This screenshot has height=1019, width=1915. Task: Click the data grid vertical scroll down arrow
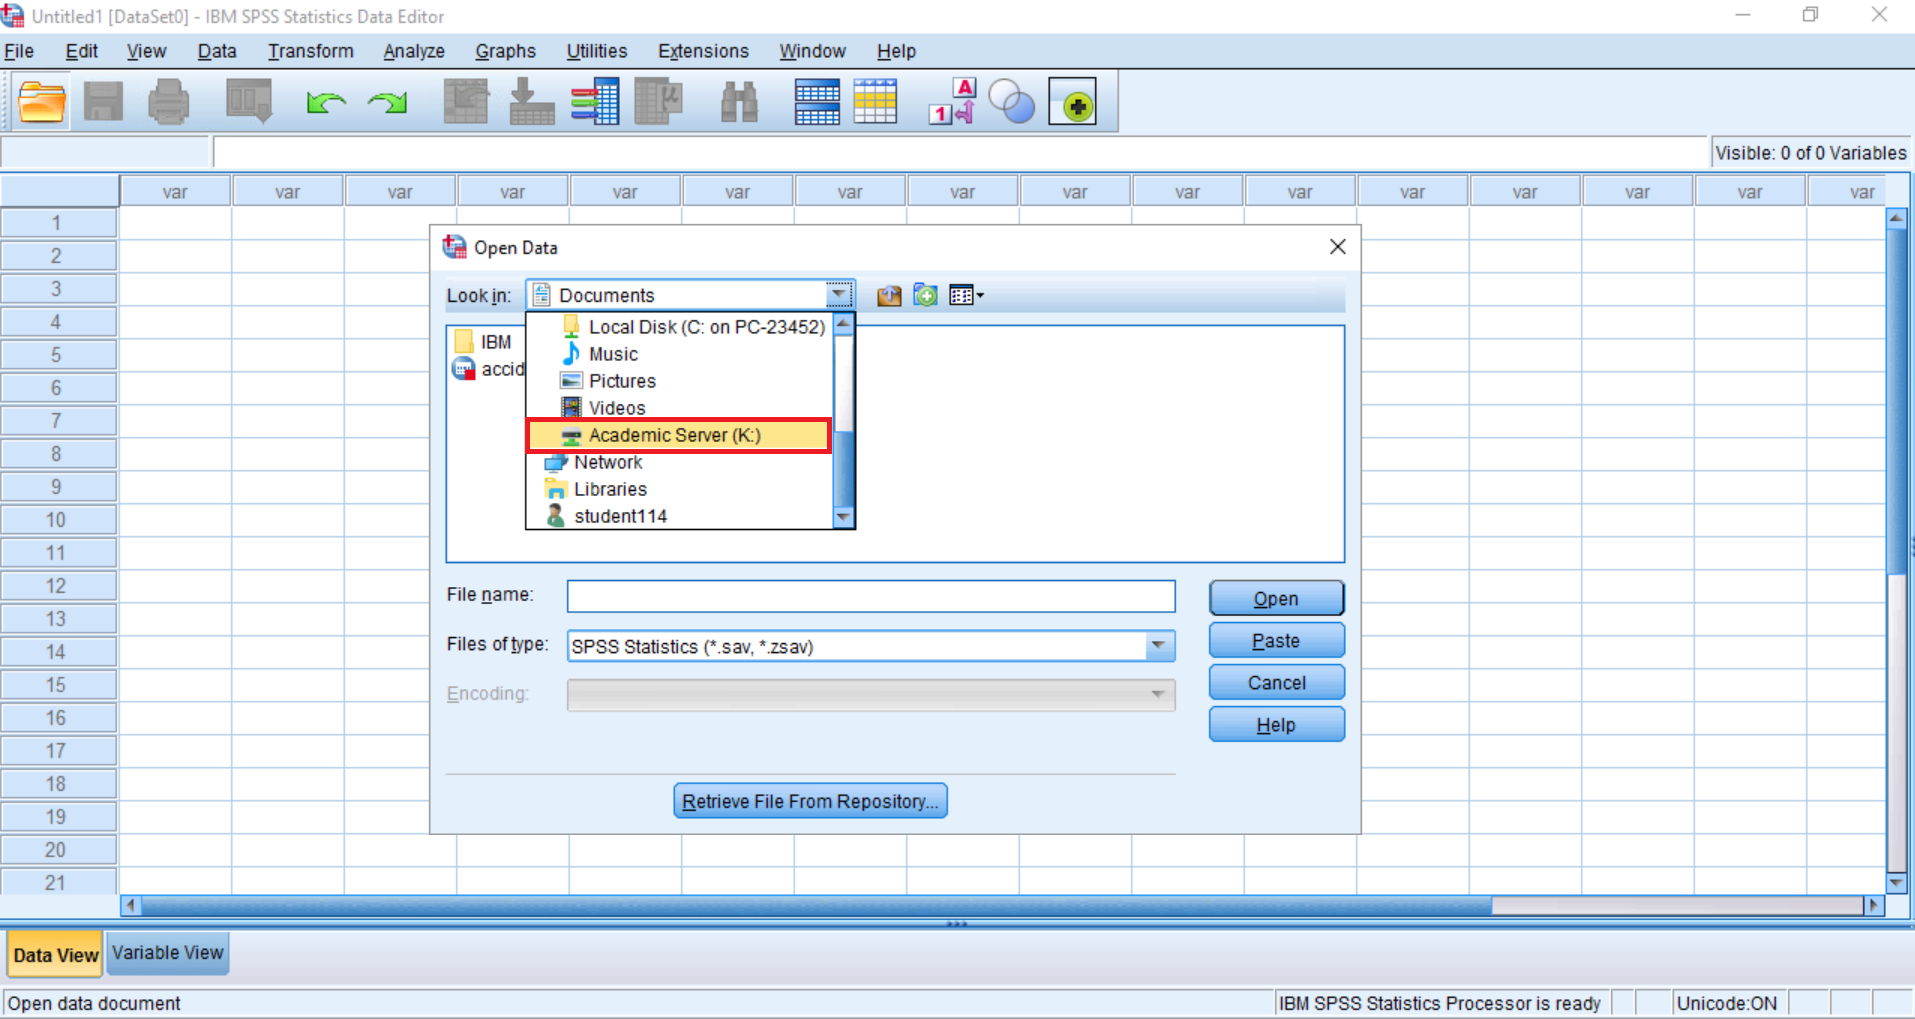(x=1896, y=883)
